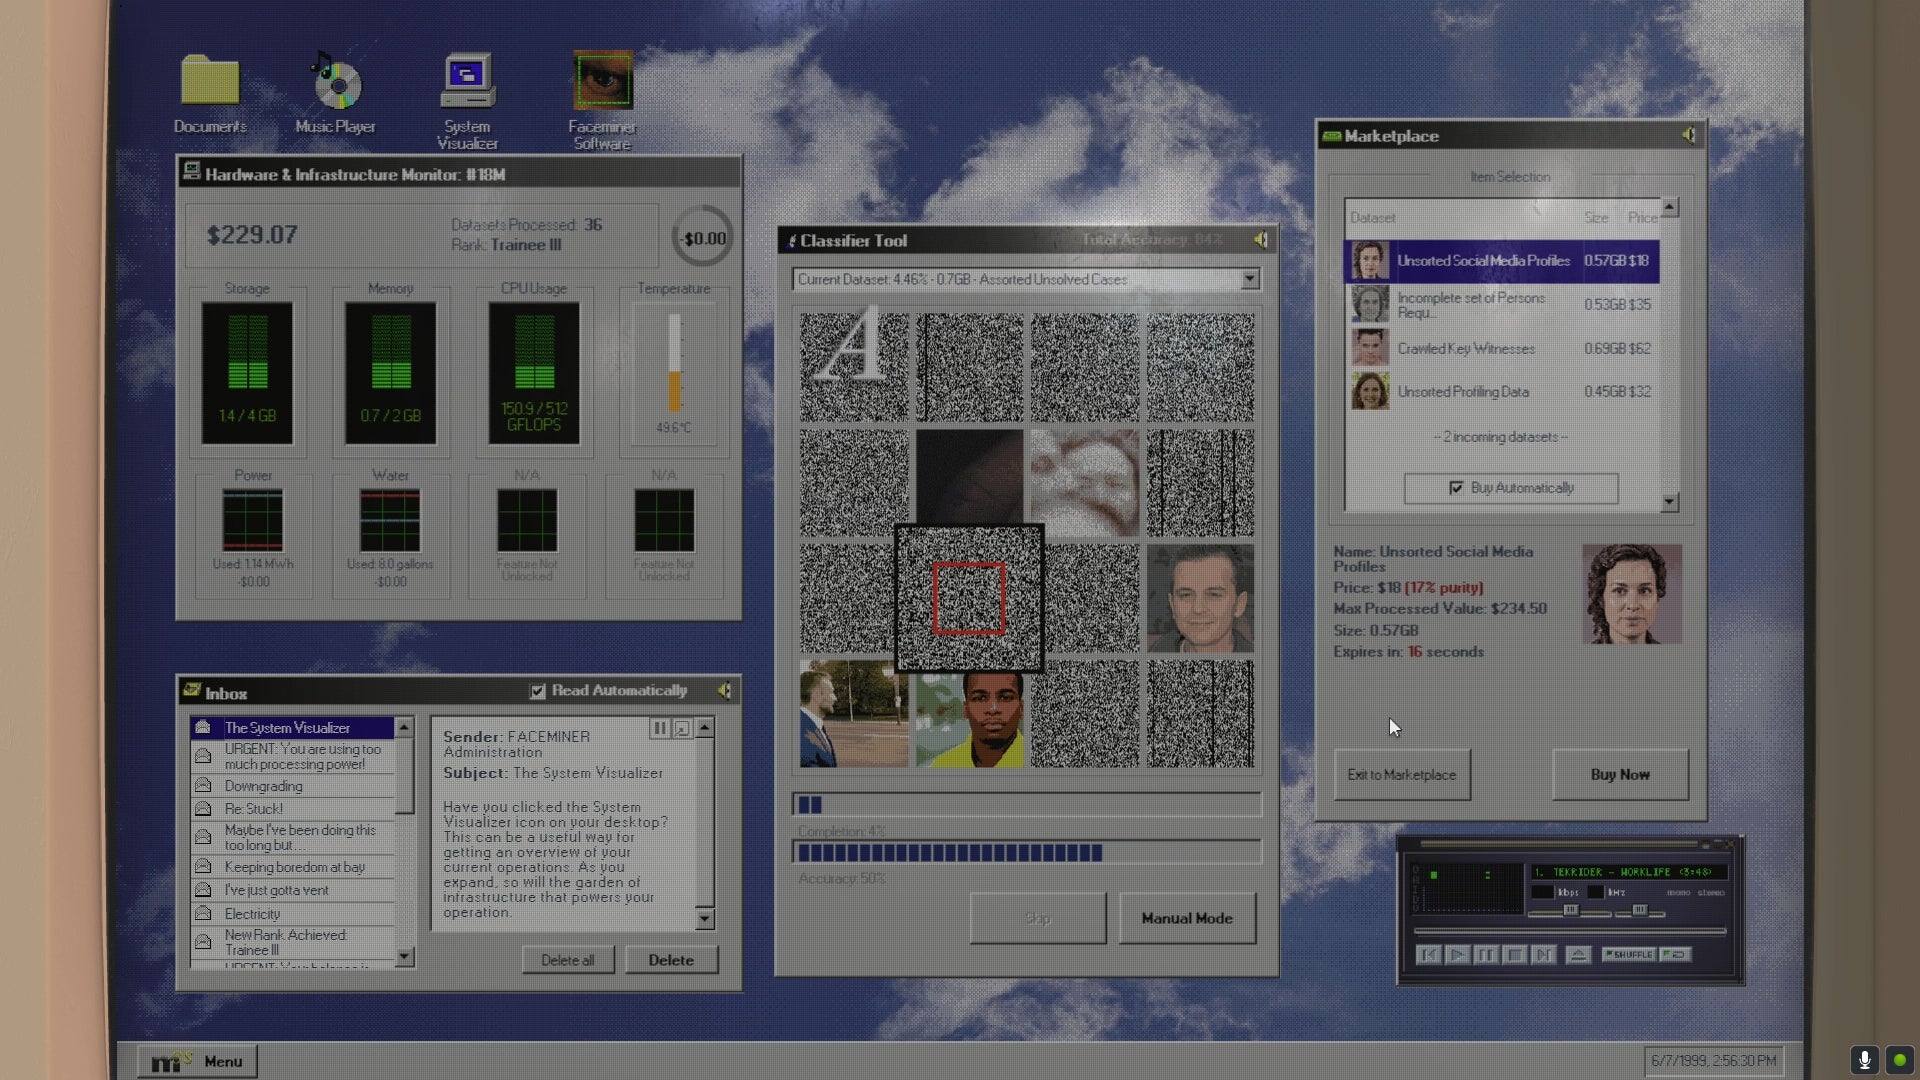This screenshot has height=1080, width=1920.
Task: Click the microphone icon in the taskbar tray
Action: click(1864, 1061)
